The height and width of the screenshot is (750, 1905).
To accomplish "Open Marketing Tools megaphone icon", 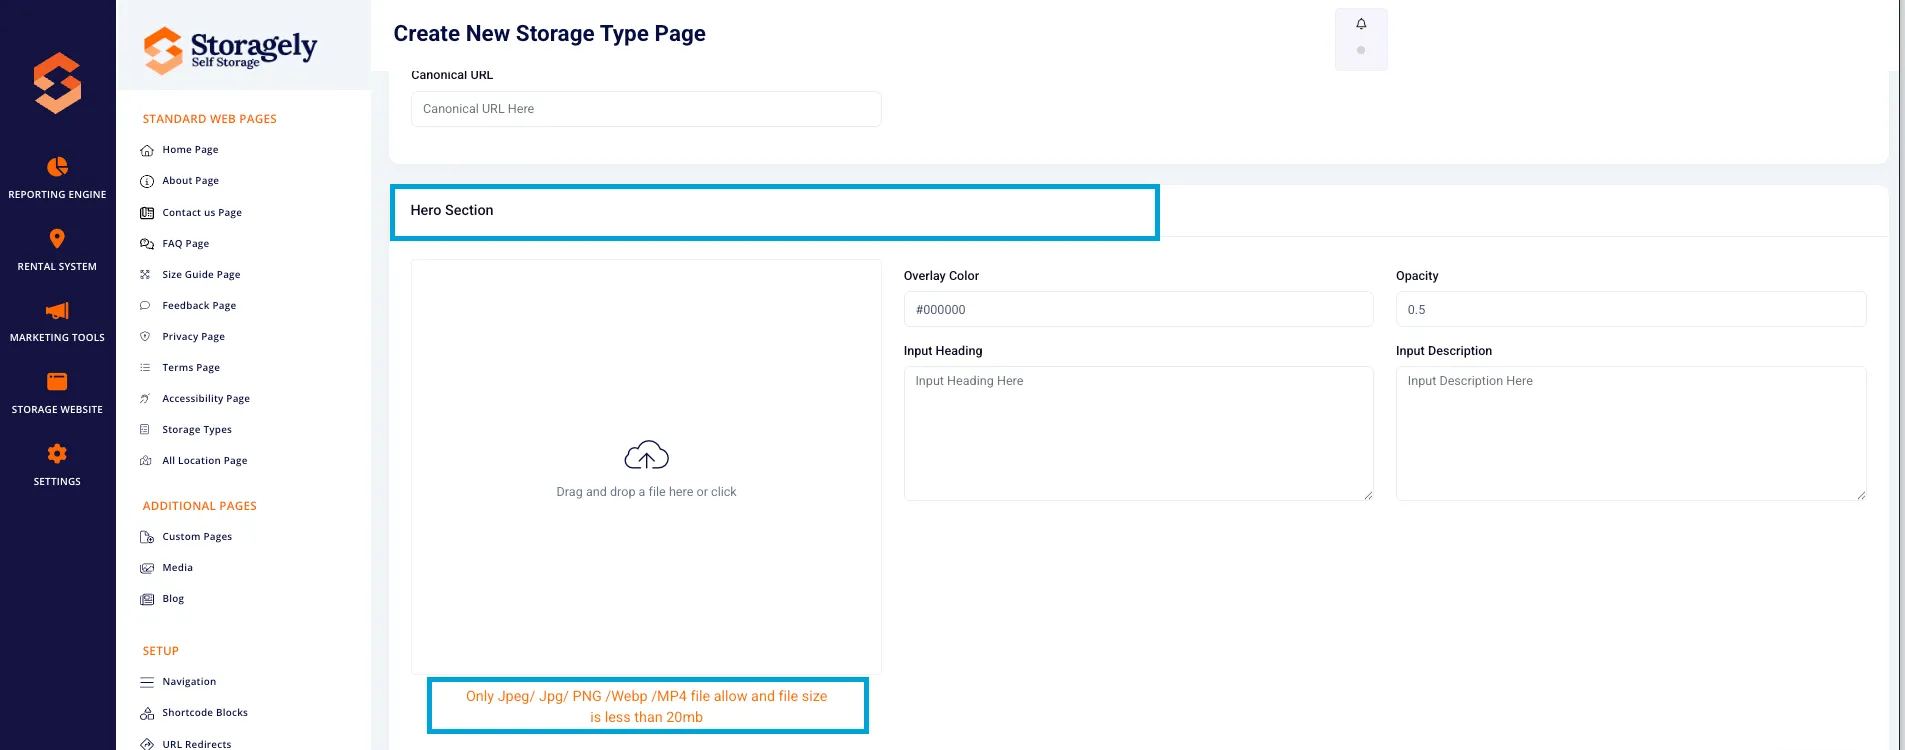I will point(57,310).
